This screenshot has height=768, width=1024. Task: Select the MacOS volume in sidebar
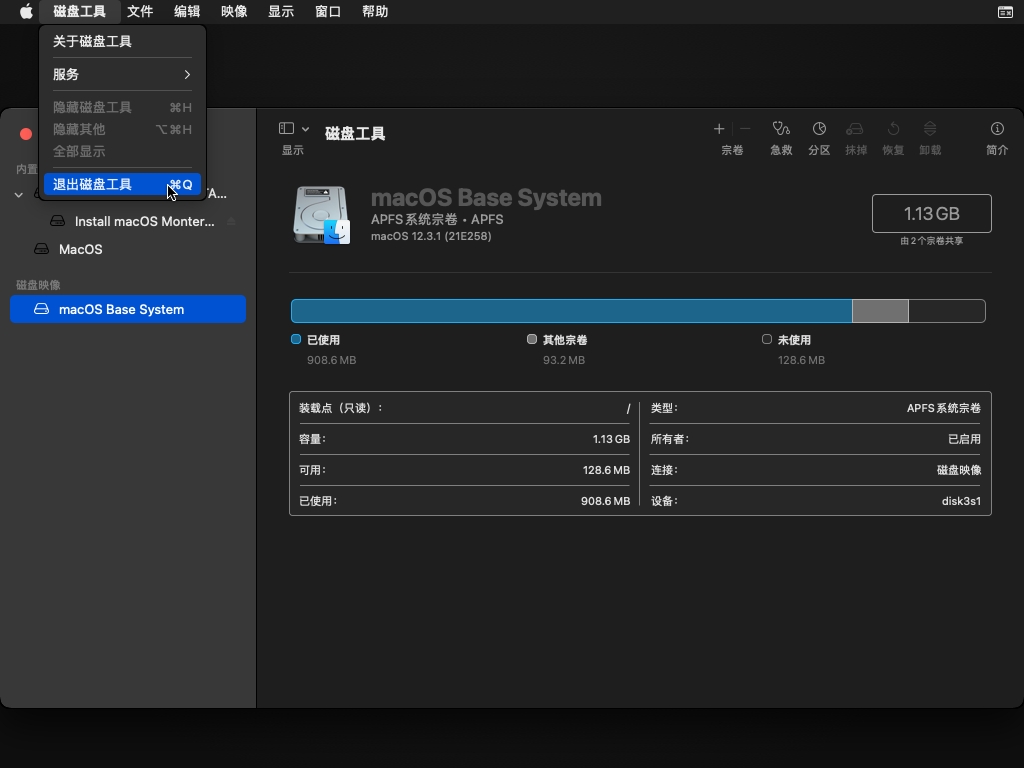(80, 249)
